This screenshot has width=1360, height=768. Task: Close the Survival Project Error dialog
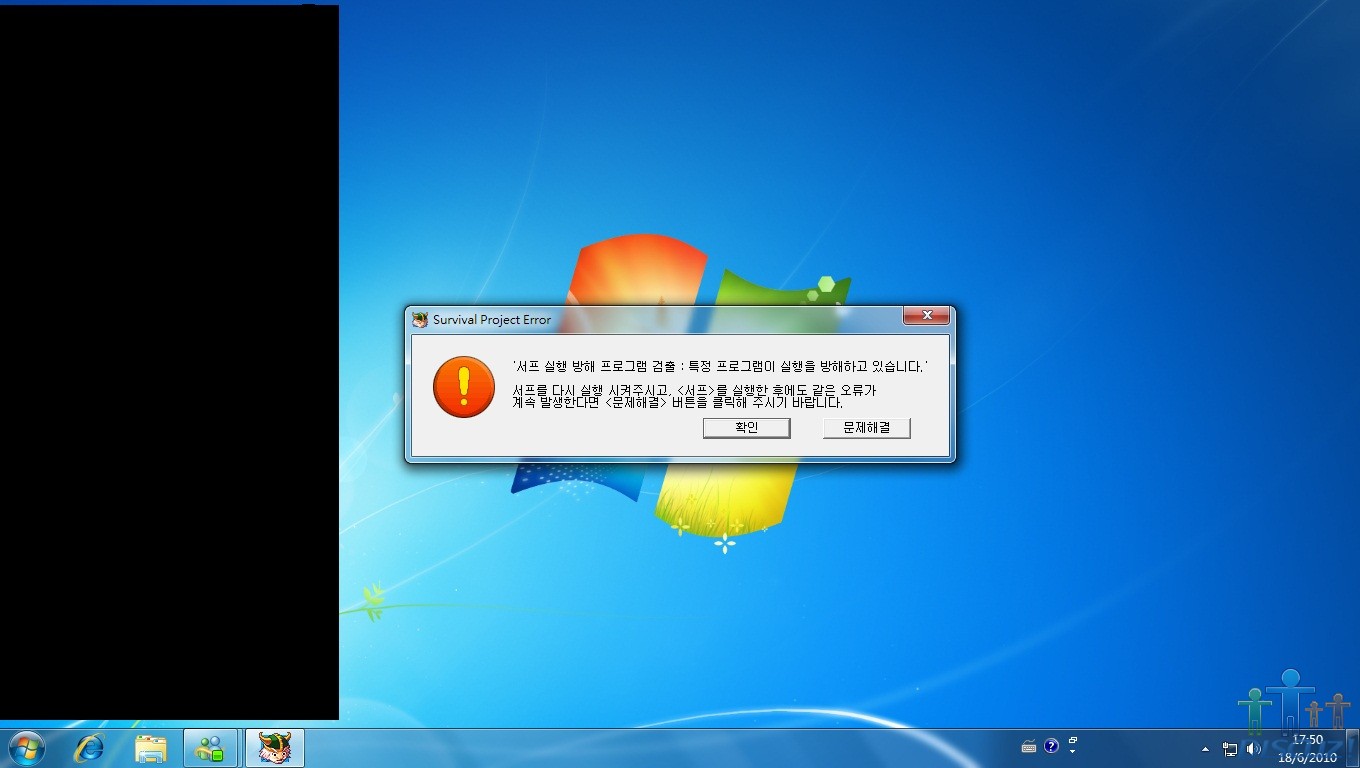[x=926, y=316]
